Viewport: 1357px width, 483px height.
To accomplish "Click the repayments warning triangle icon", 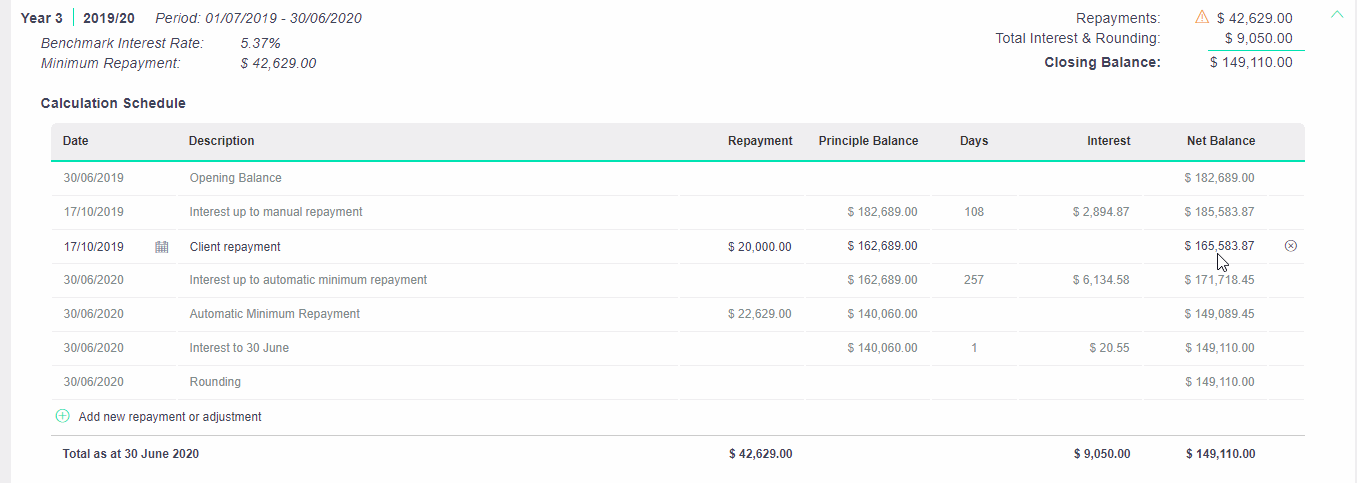I will [x=1202, y=17].
